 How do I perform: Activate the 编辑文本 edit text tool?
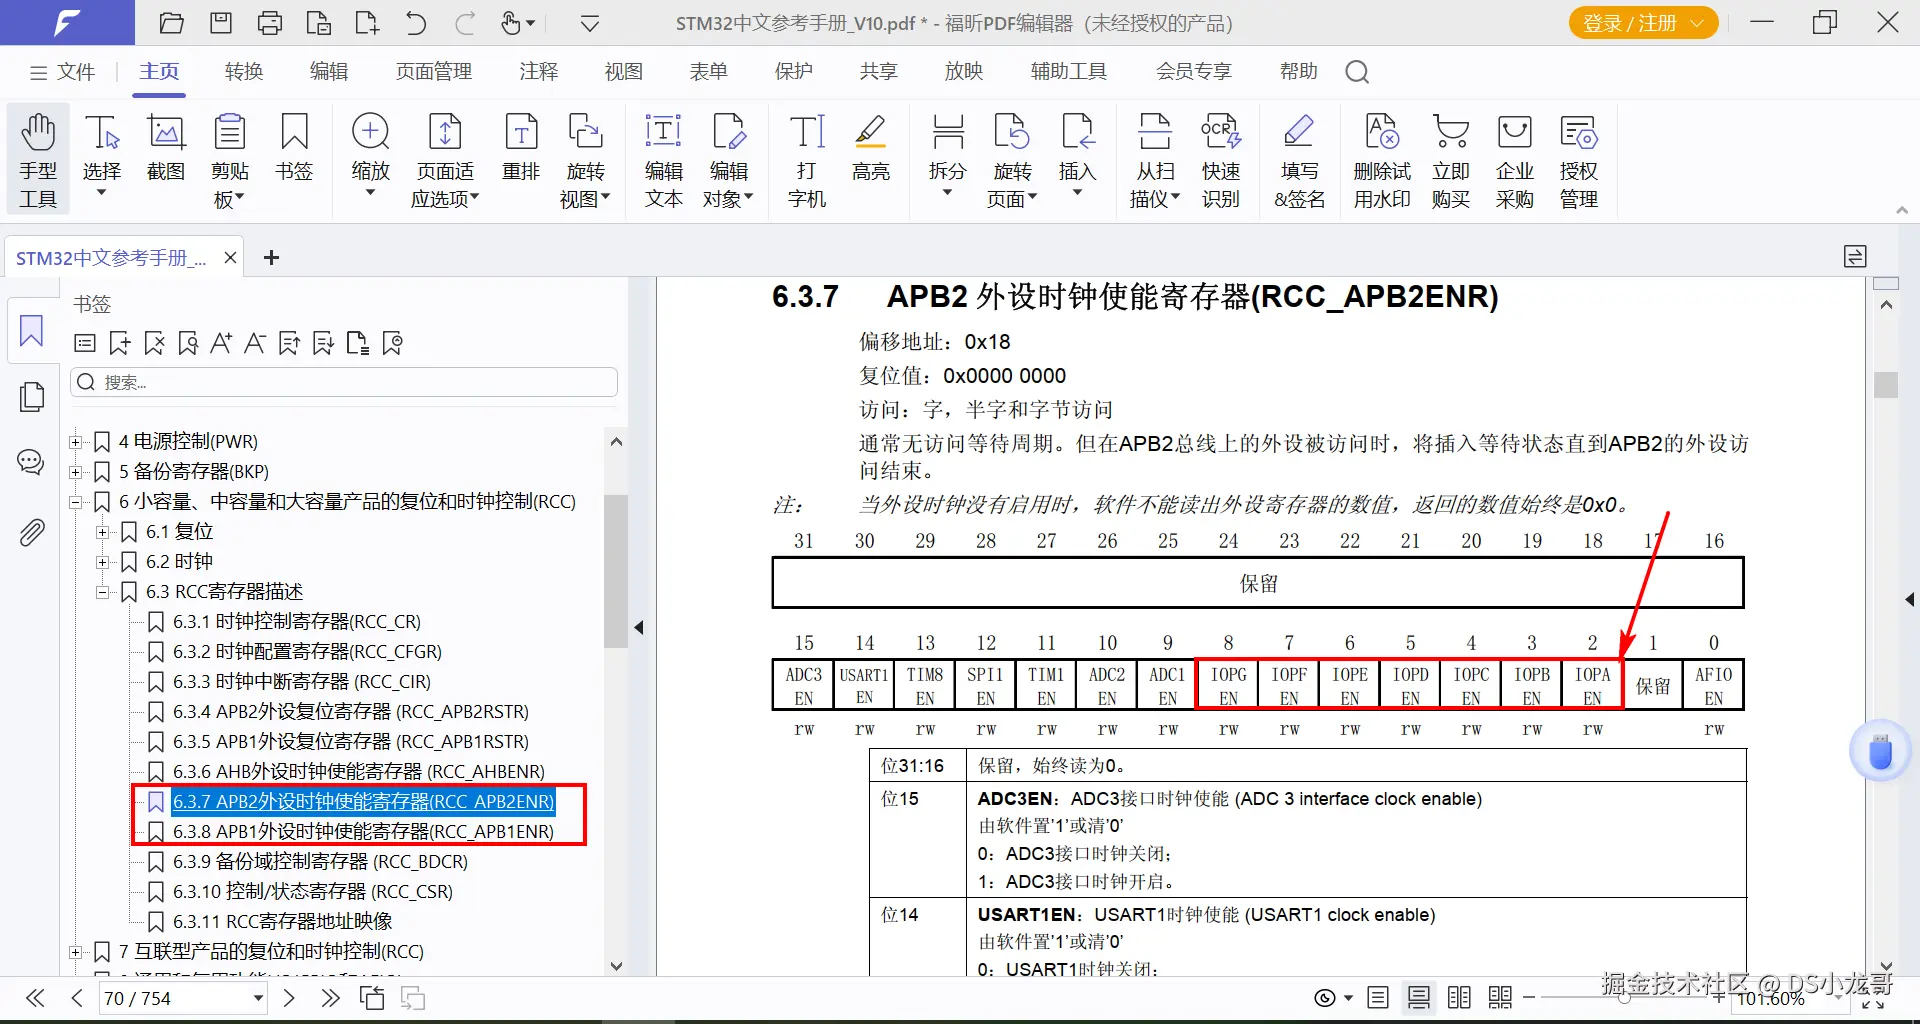663,160
